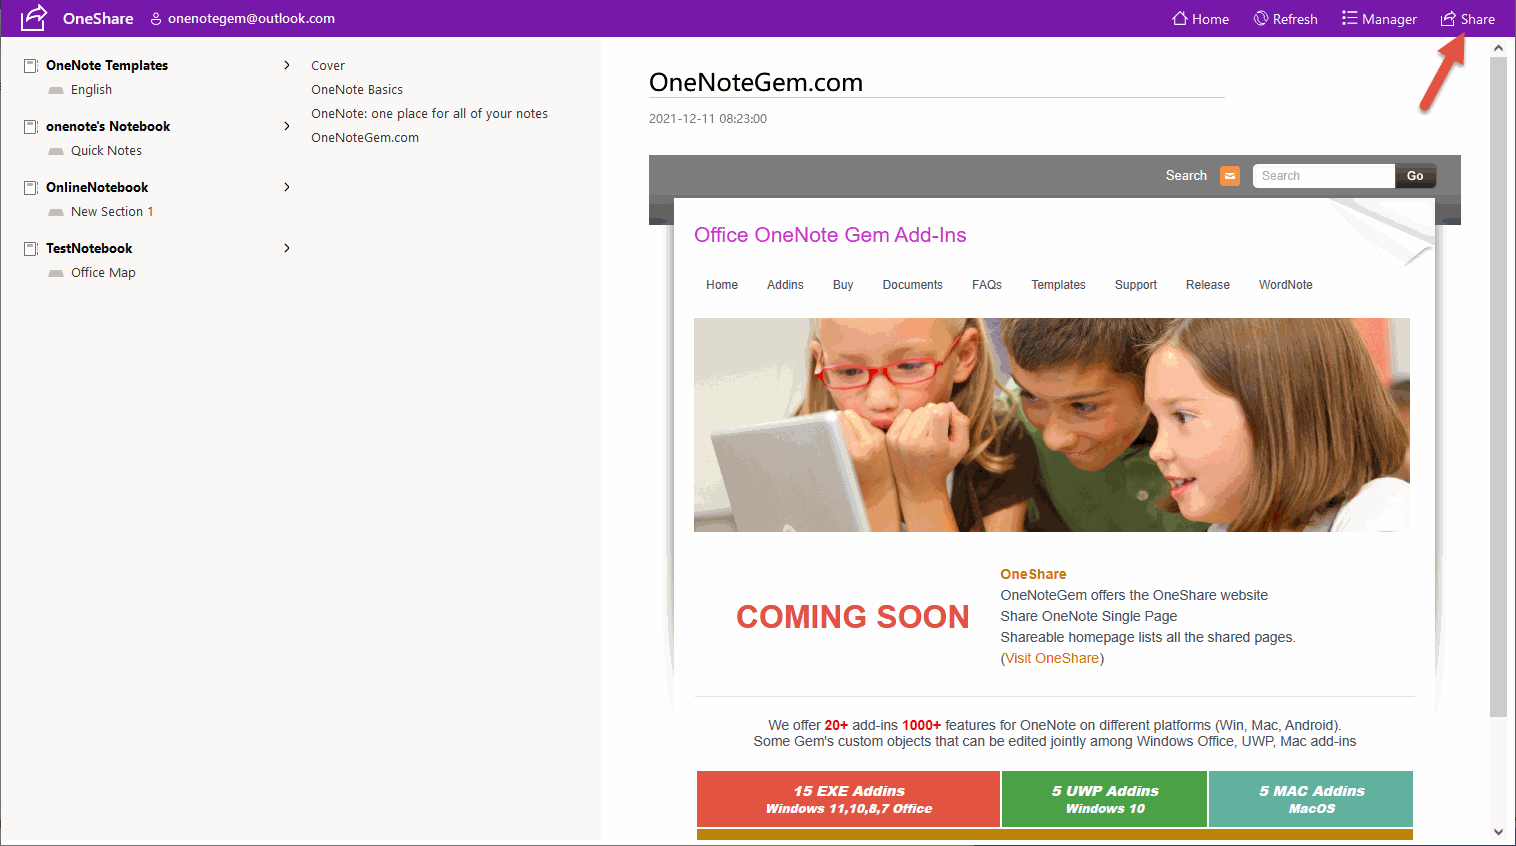
Task: Open the OneNoteGem.com page in list
Action: click(x=365, y=138)
